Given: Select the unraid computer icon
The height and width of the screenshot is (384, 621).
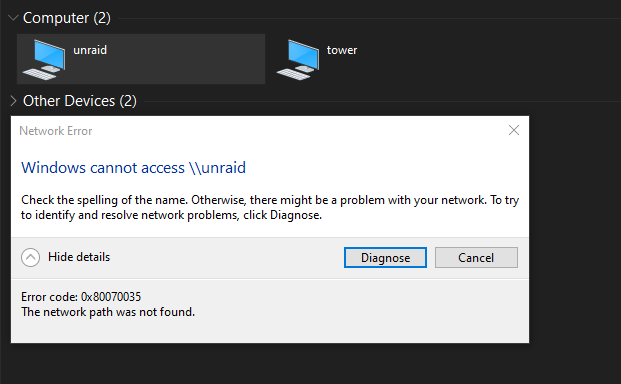Looking at the screenshot, I should pyautogui.click(x=44, y=59).
